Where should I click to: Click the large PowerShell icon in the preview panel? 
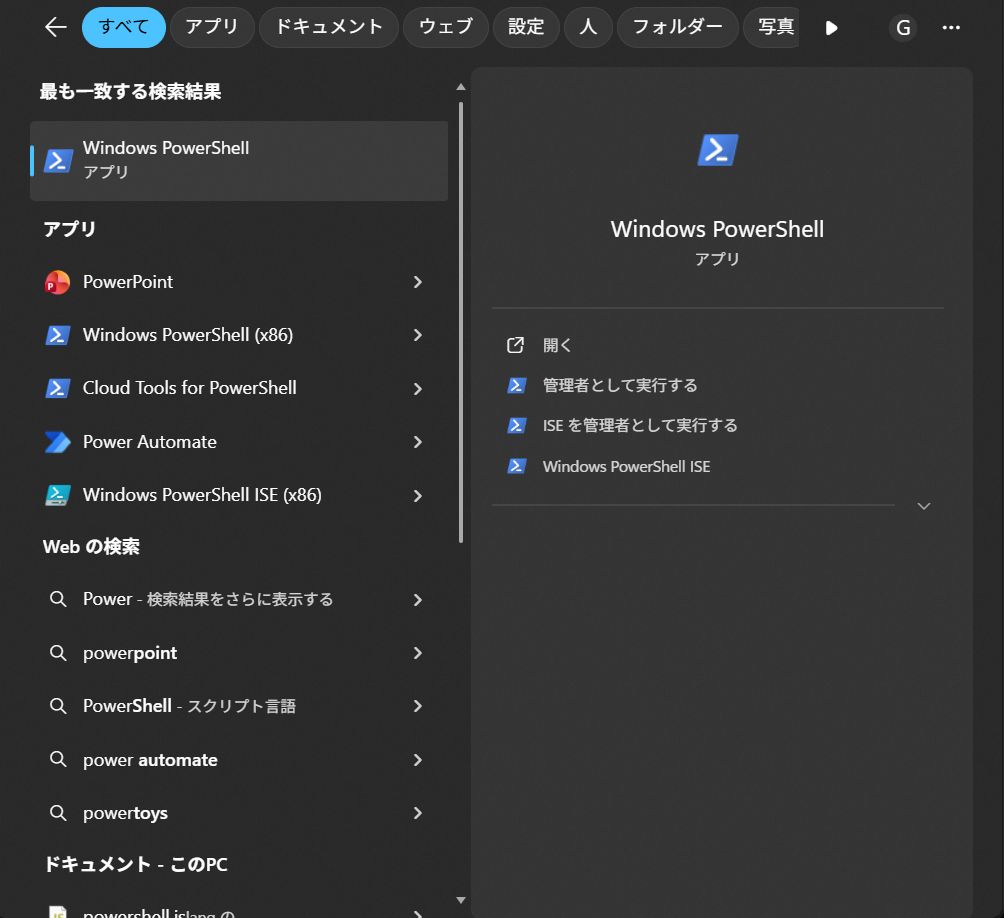click(717, 148)
